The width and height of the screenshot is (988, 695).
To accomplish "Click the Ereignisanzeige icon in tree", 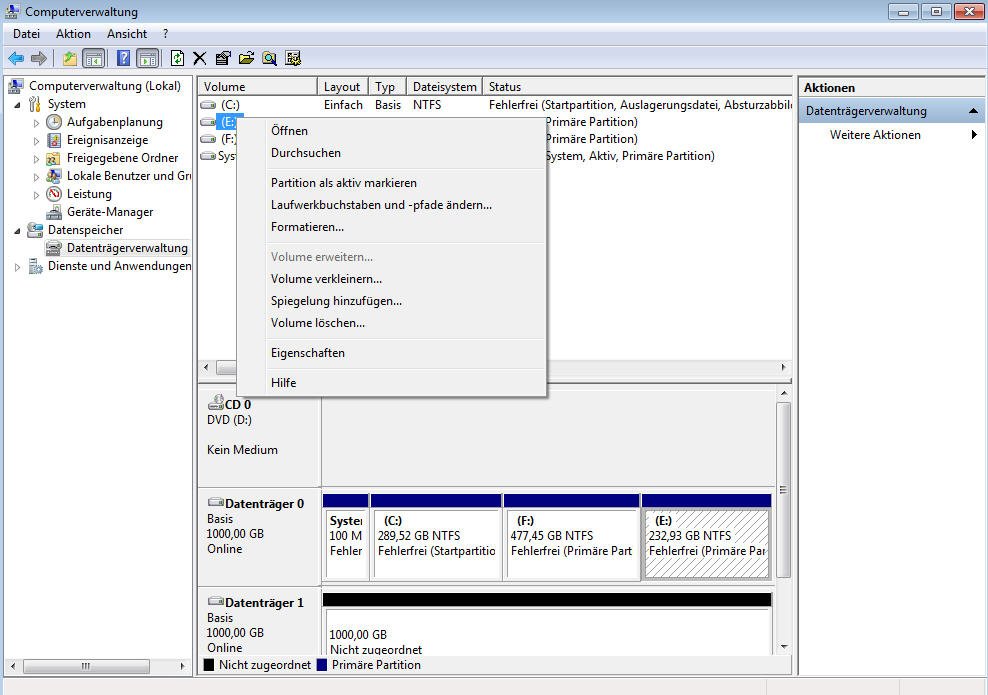I will pyautogui.click(x=54, y=140).
